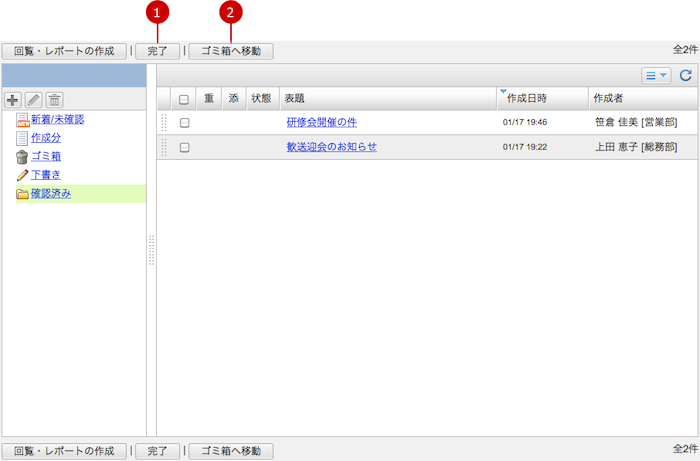Screen dimensions: 700x461
Task: Toggle the select-all checkbox in header
Action: click(183, 100)
